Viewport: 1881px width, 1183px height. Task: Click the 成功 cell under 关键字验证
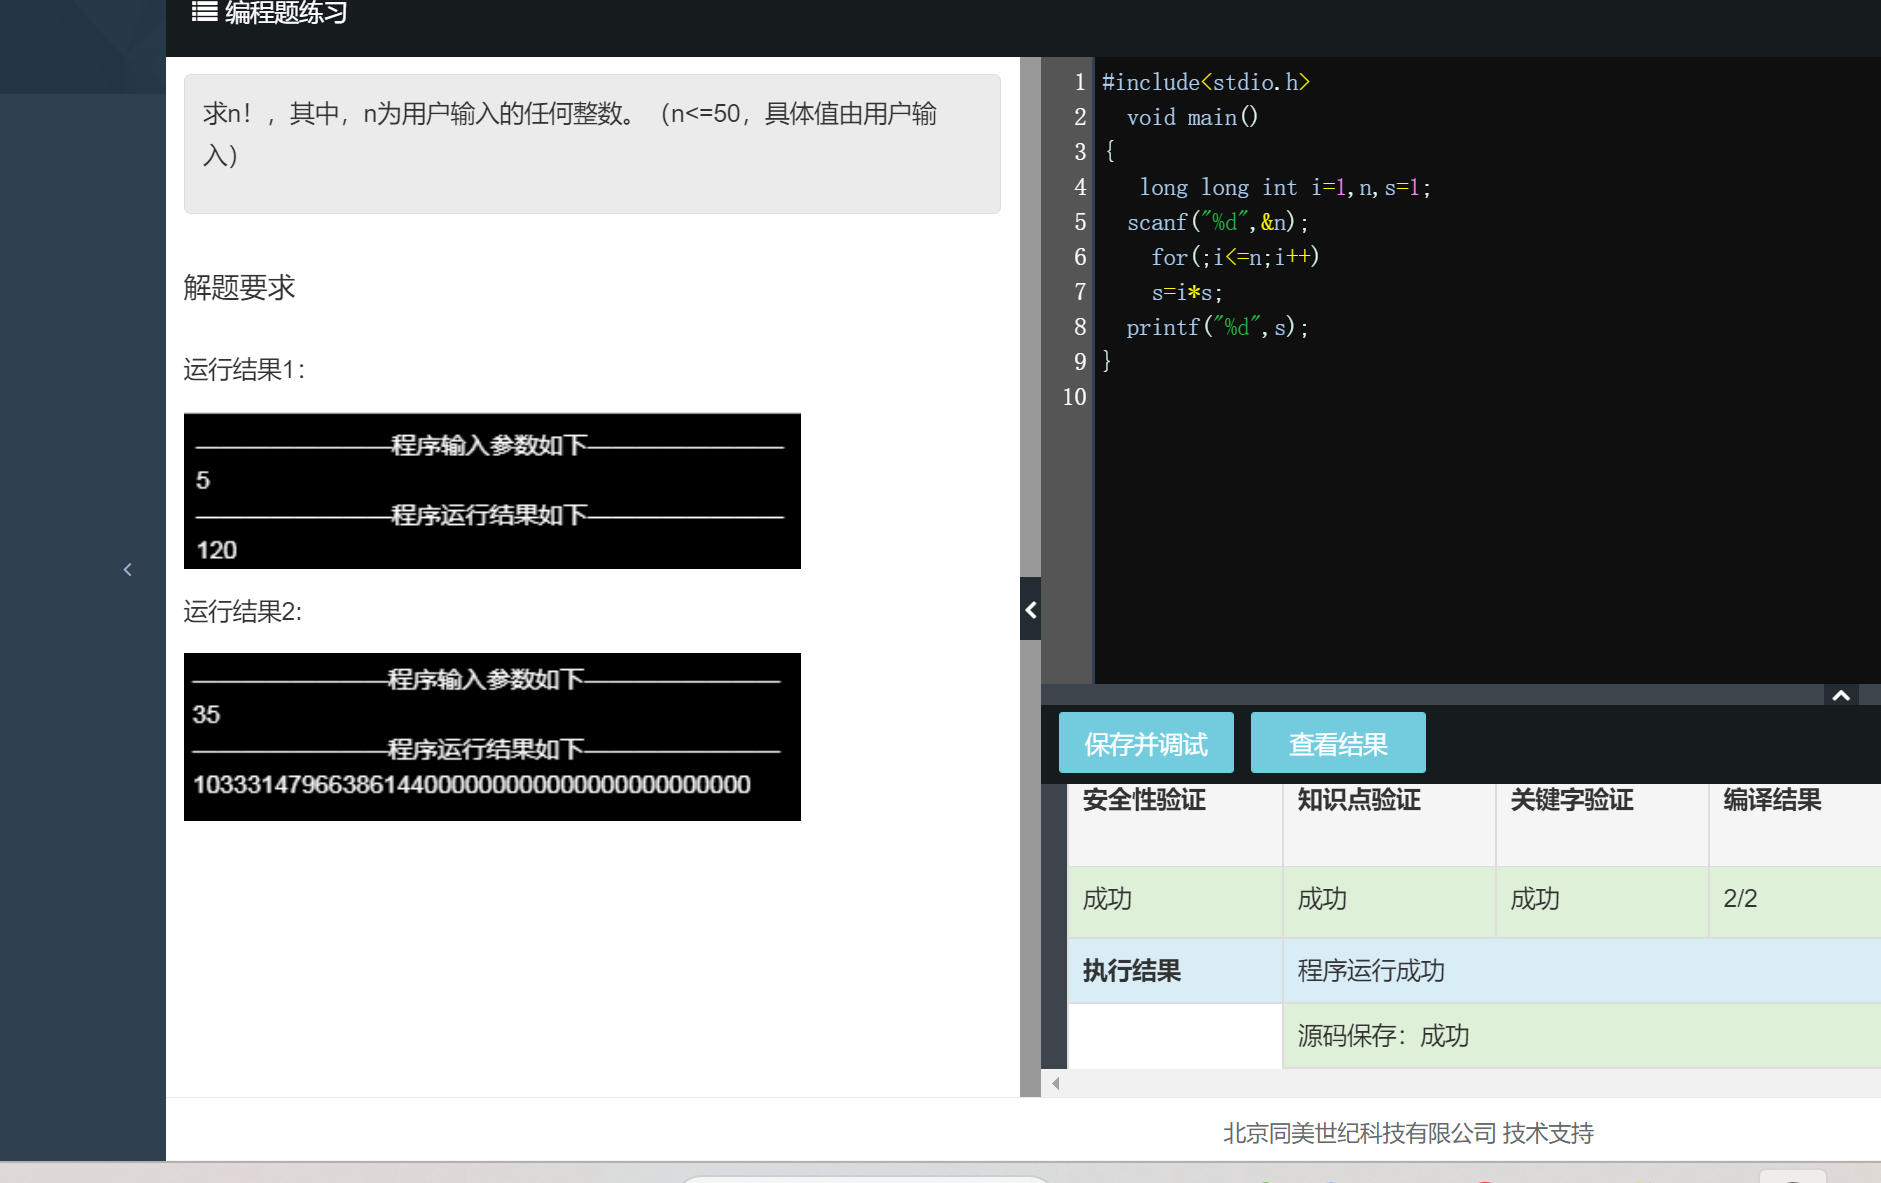[x=1602, y=902]
